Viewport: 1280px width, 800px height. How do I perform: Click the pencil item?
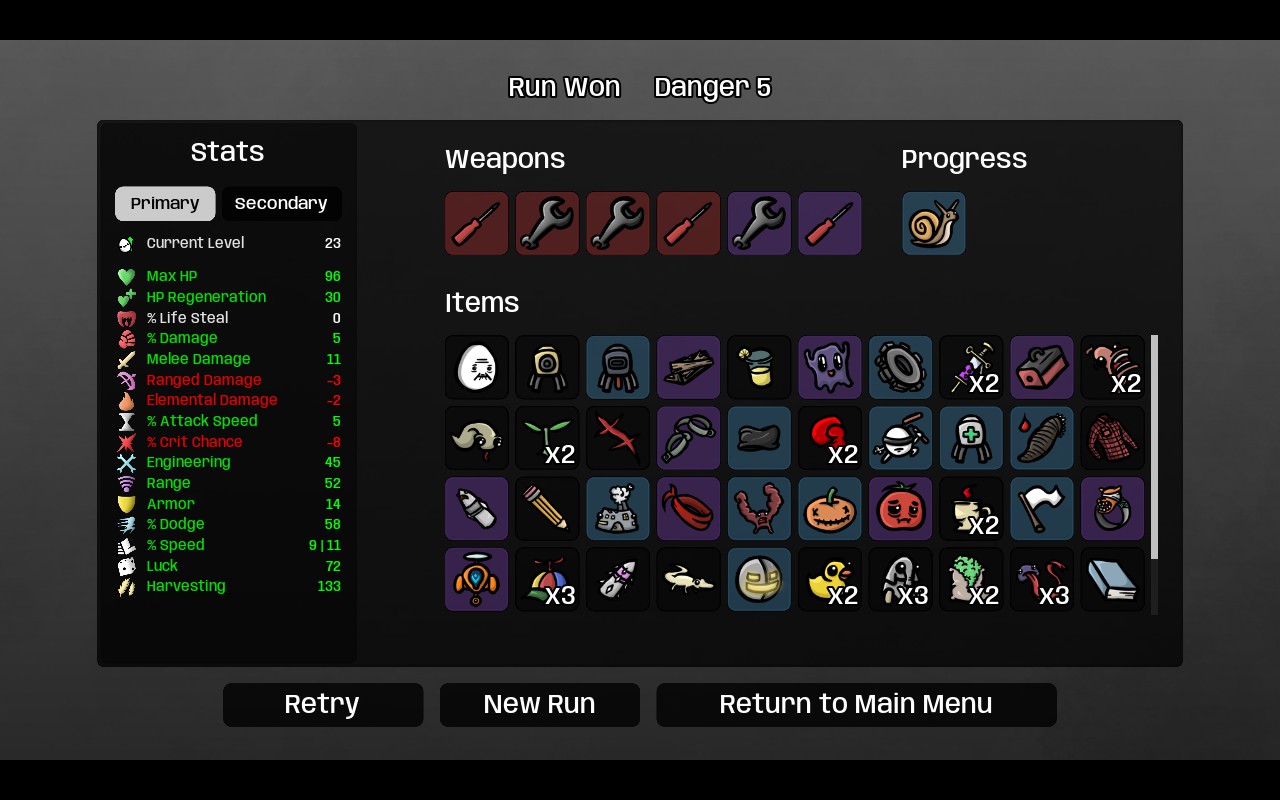pyautogui.click(x=547, y=509)
